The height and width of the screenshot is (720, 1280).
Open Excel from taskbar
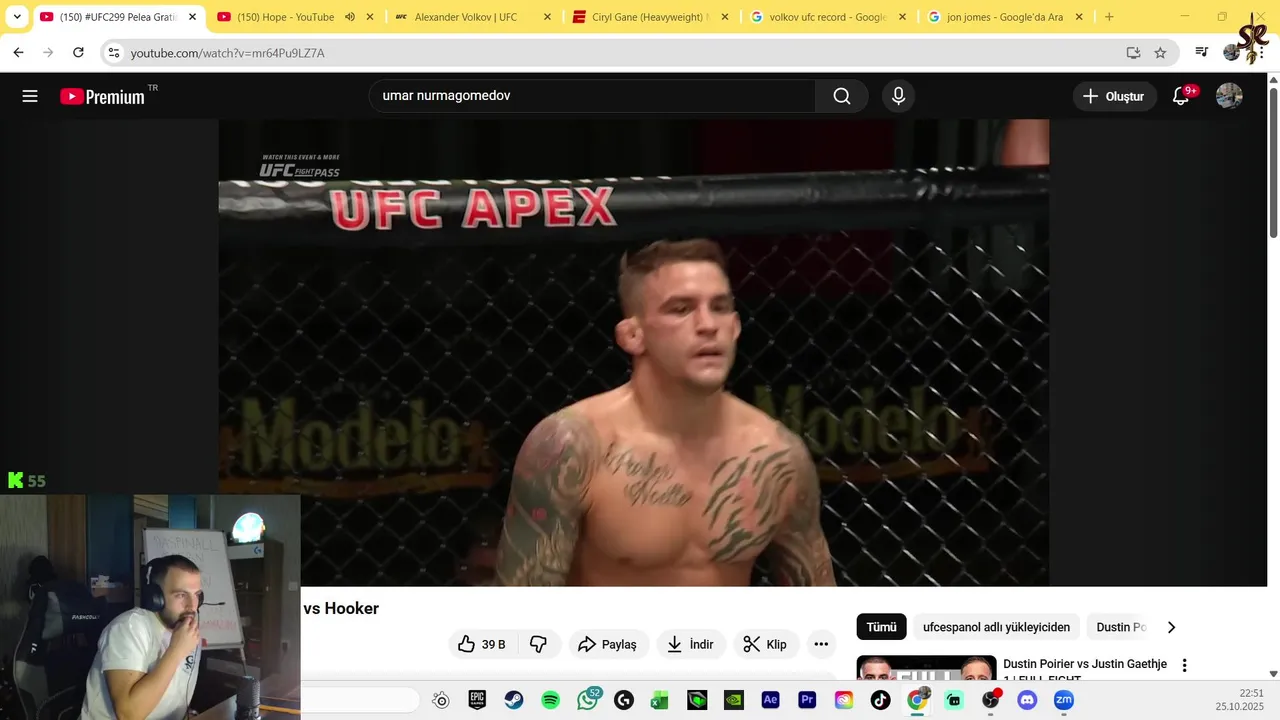(660, 700)
